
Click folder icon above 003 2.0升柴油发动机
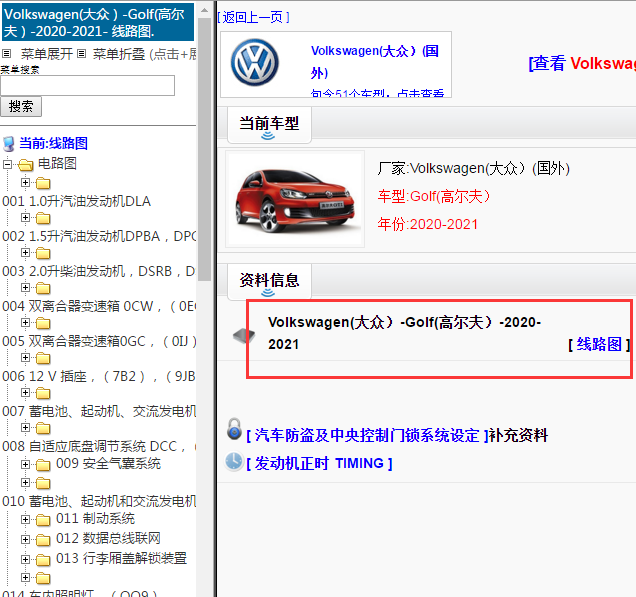tap(43, 253)
